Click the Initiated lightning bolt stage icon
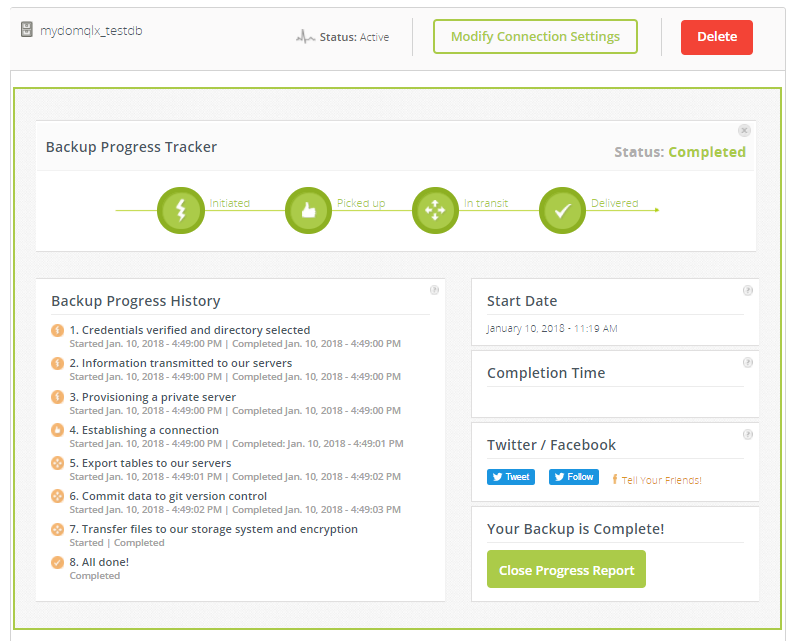 (x=181, y=210)
